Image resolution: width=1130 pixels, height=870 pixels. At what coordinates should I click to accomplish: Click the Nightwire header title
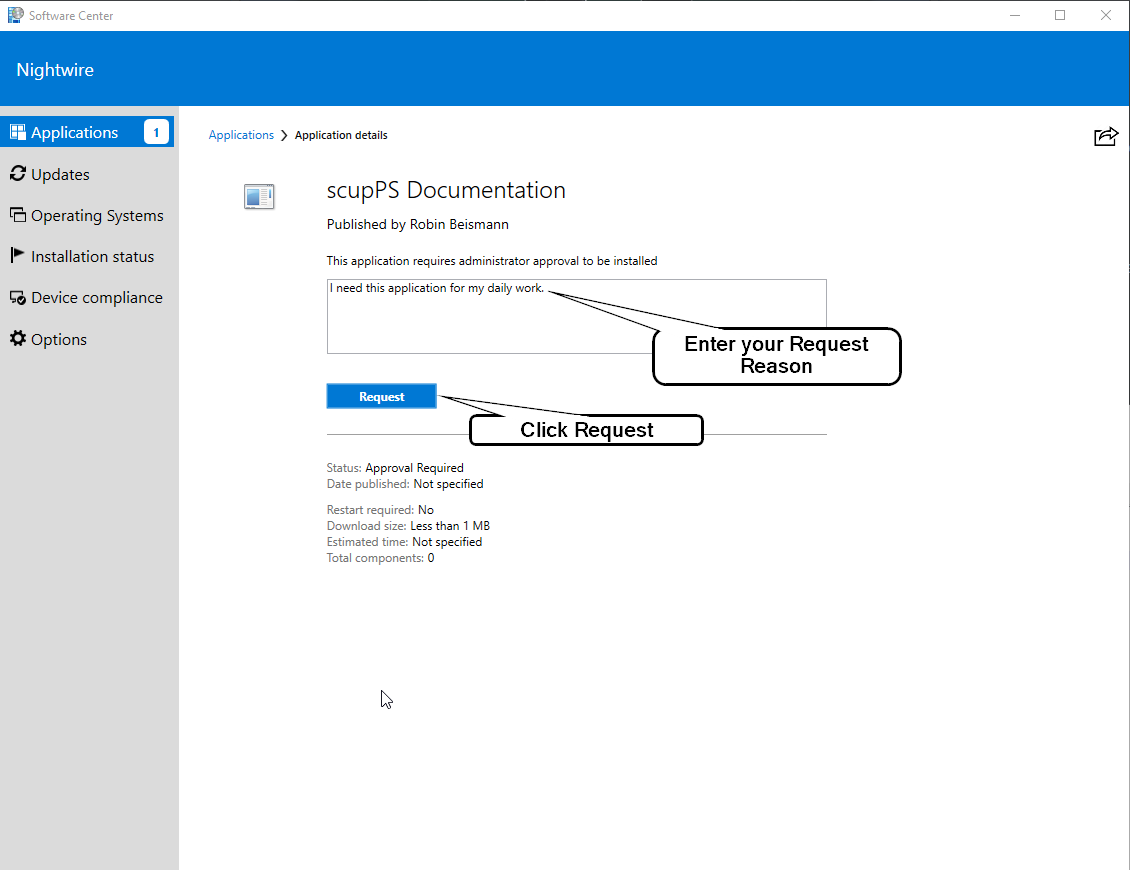(55, 70)
